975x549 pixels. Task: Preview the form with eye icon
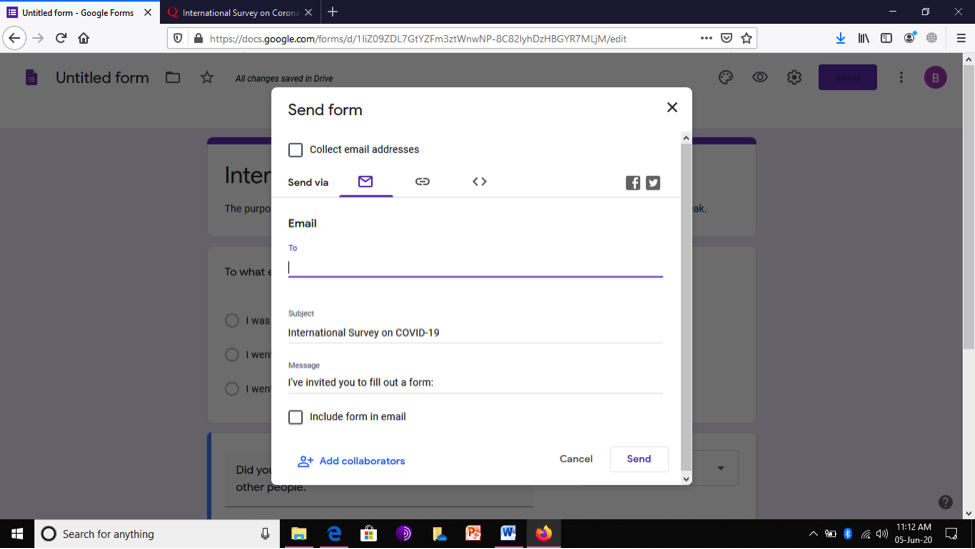[x=760, y=78]
